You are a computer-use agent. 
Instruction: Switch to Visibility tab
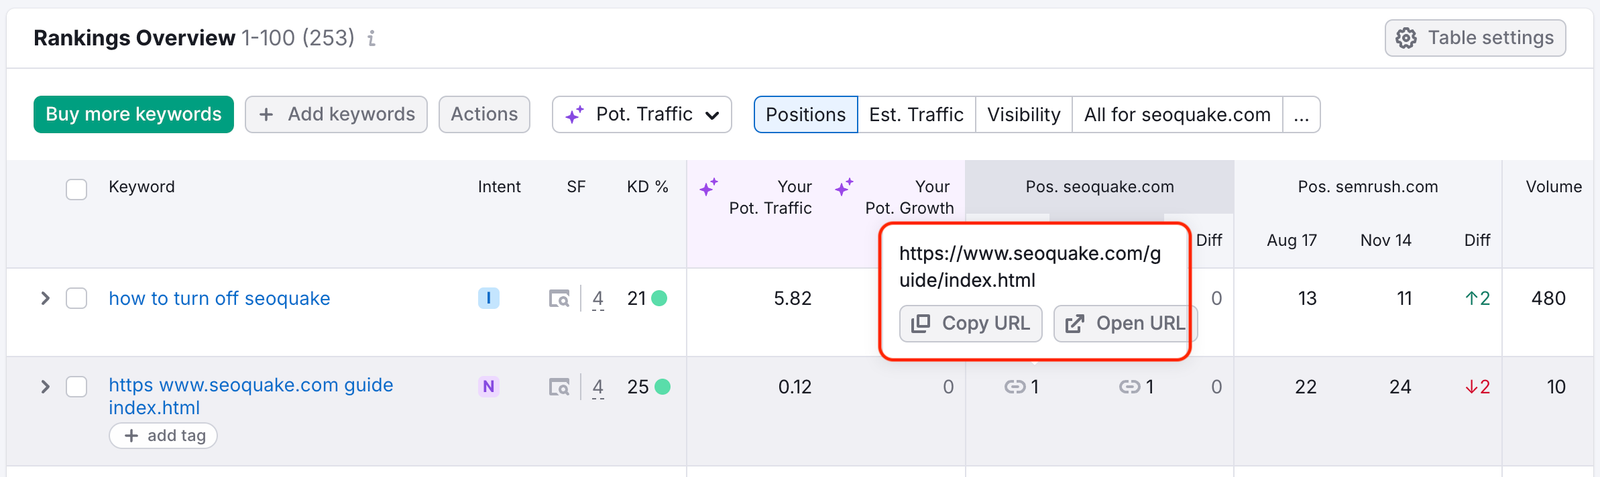[x=1024, y=114]
